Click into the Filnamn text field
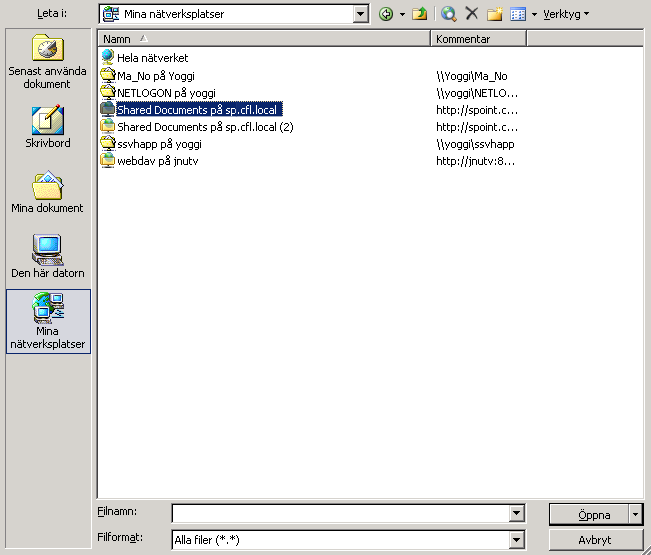This screenshot has width=651, height=555. pos(340,514)
